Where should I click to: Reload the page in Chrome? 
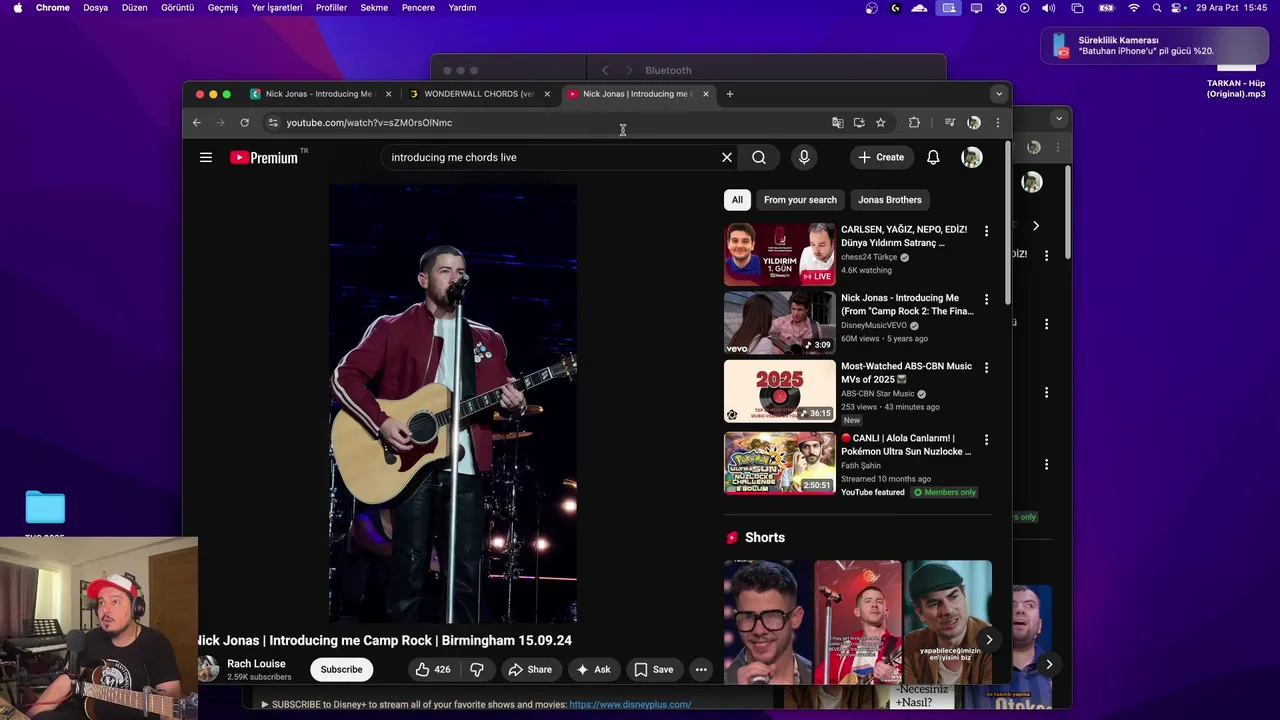pos(244,122)
